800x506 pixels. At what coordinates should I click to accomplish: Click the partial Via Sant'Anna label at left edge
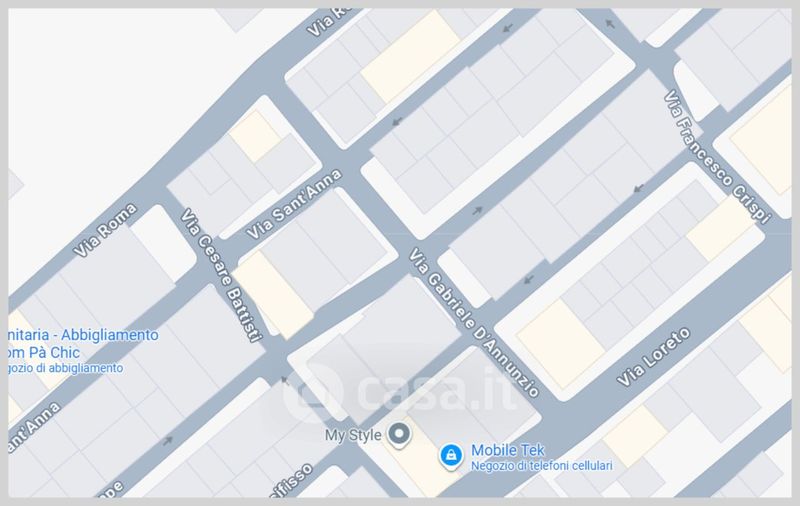34,427
